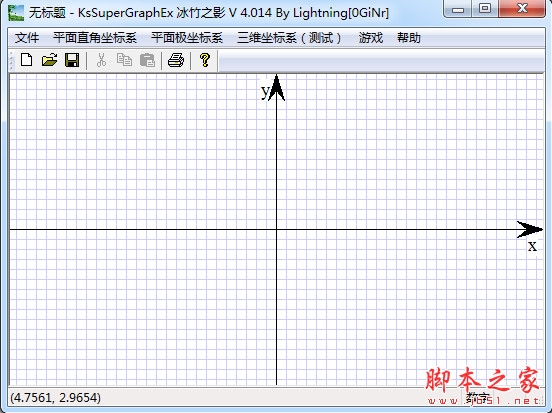The width and height of the screenshot is (552, 413).
Task: Maximize the KsSuperGraphEx window
Action: click(485, 8)
